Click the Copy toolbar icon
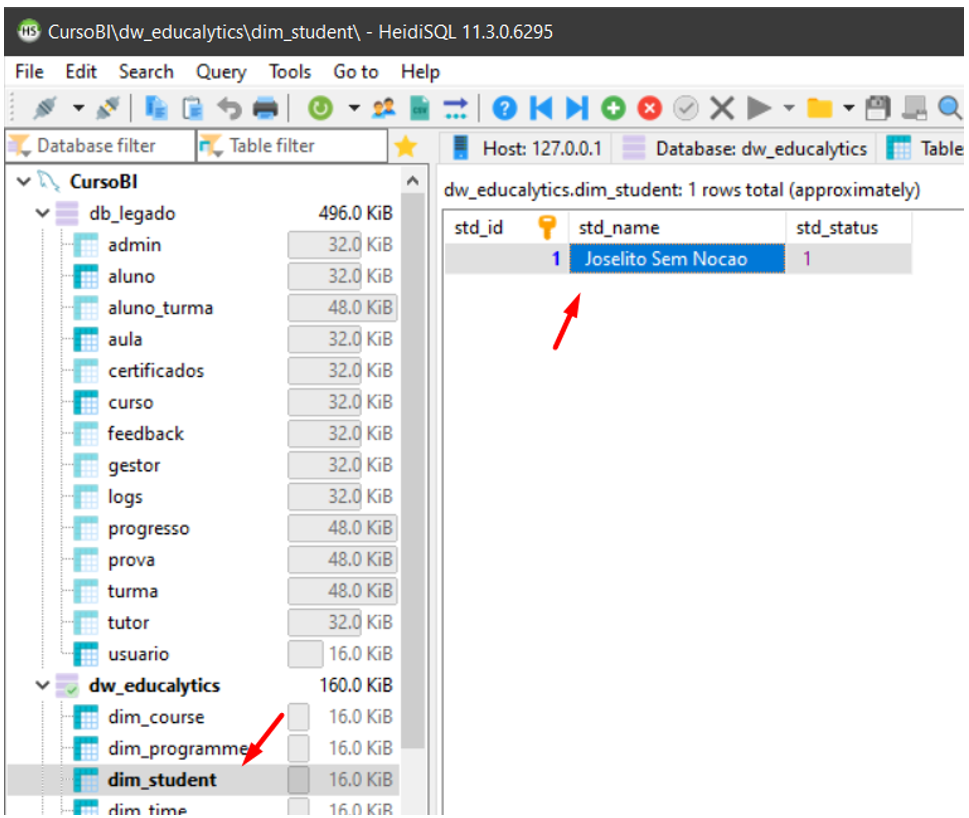The image size is (969, 818). tap(156, 108)
